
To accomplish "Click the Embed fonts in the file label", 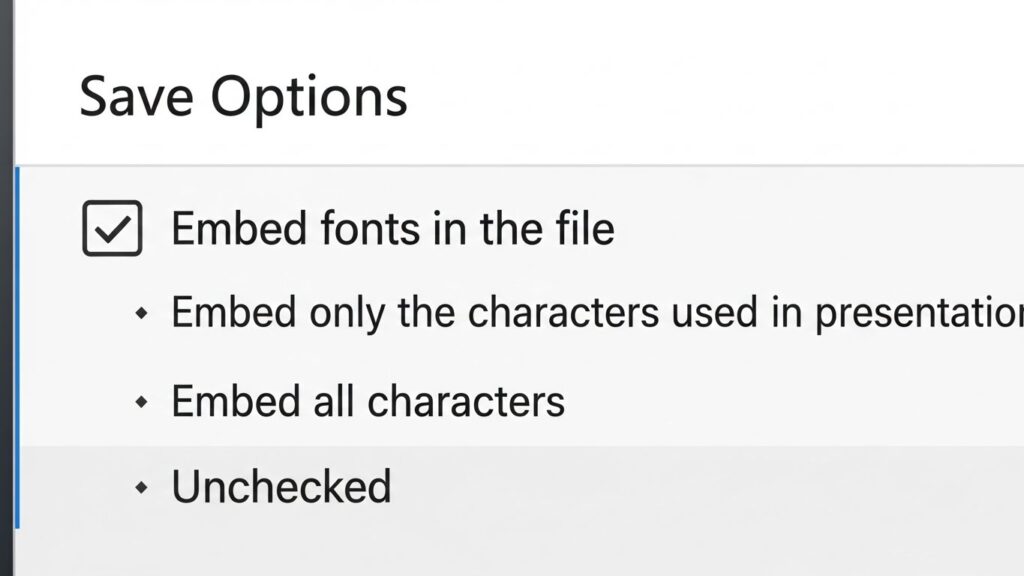I will pos(392,229).
